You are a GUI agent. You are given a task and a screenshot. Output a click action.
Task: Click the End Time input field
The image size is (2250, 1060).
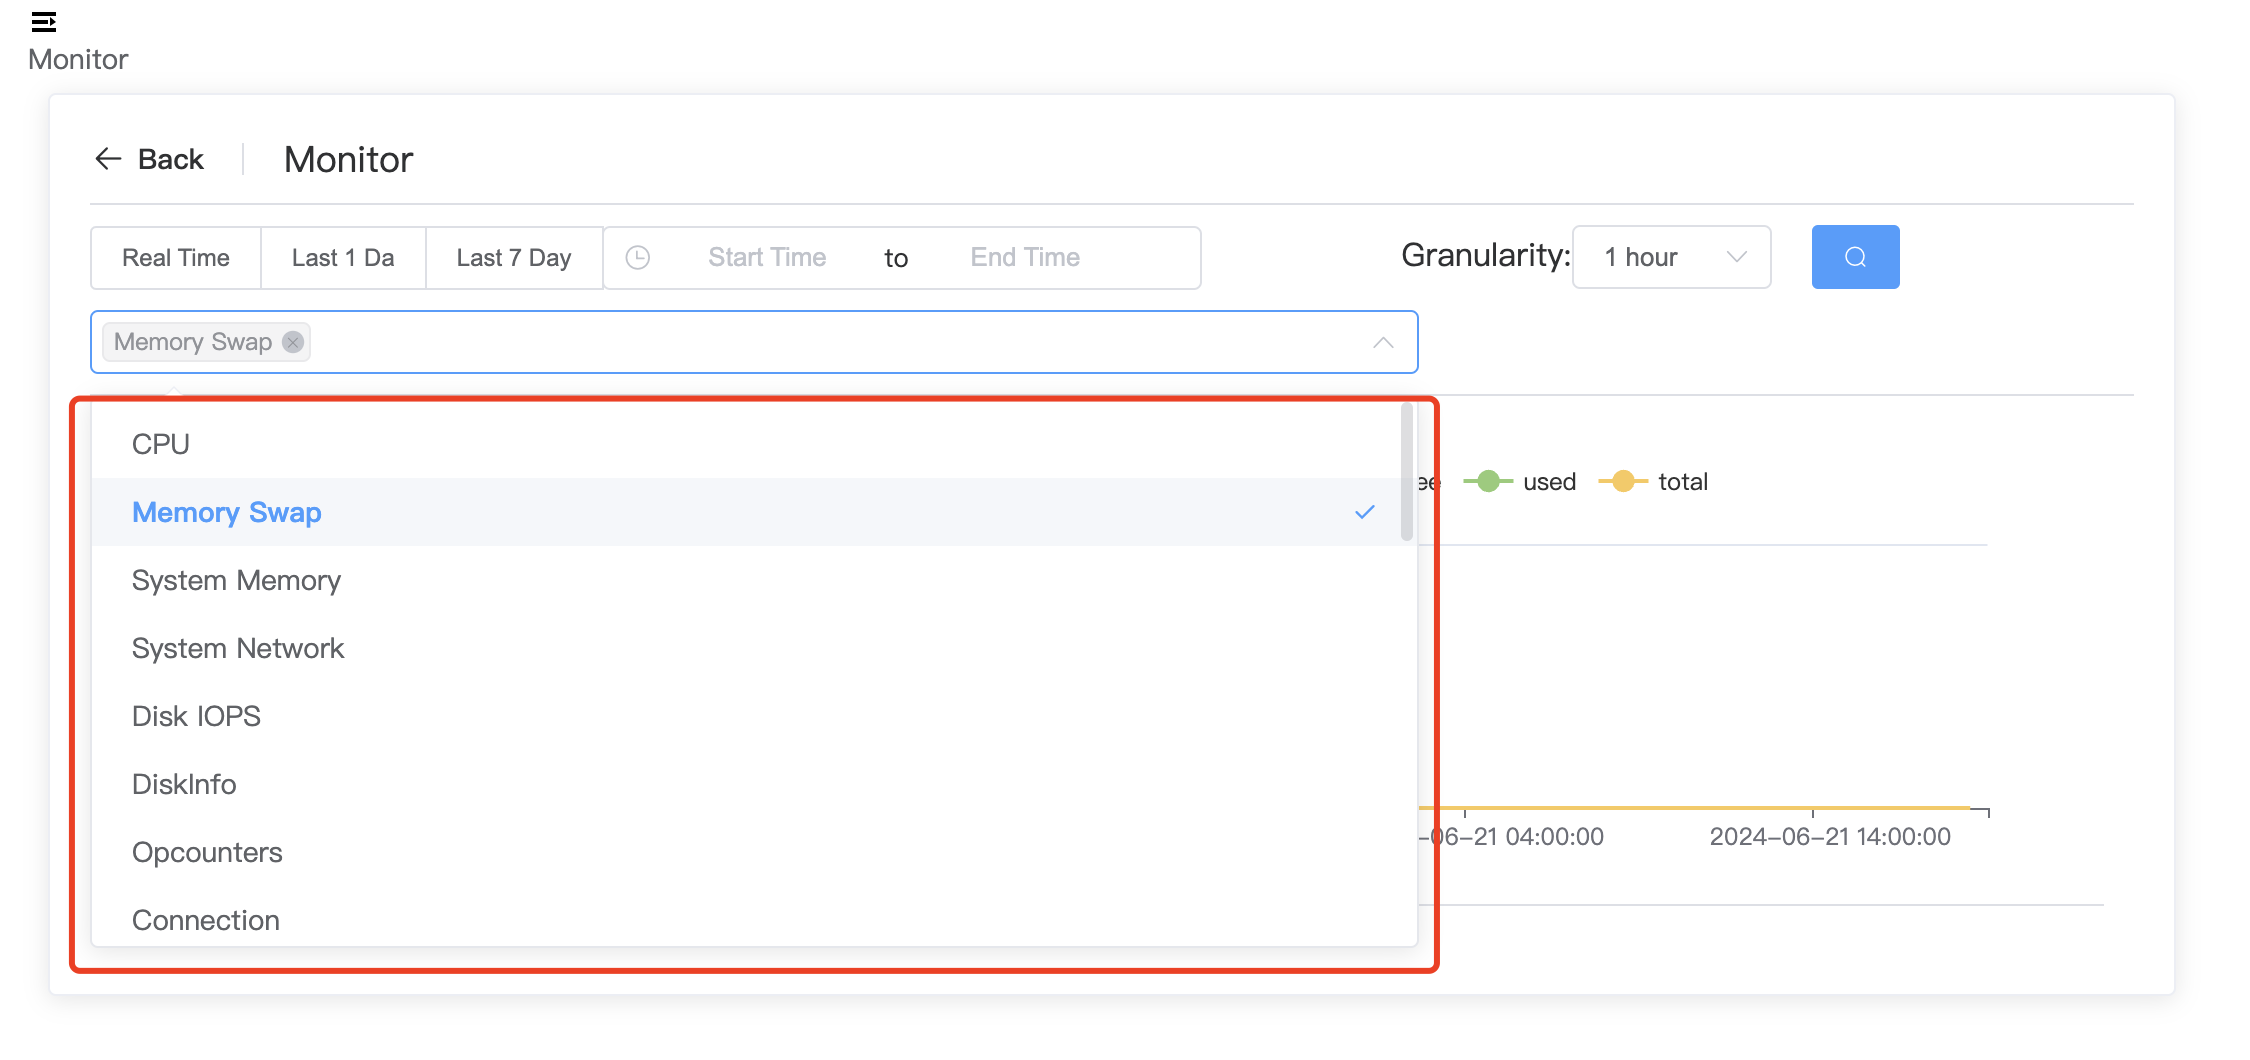[x=1025, y=258]
